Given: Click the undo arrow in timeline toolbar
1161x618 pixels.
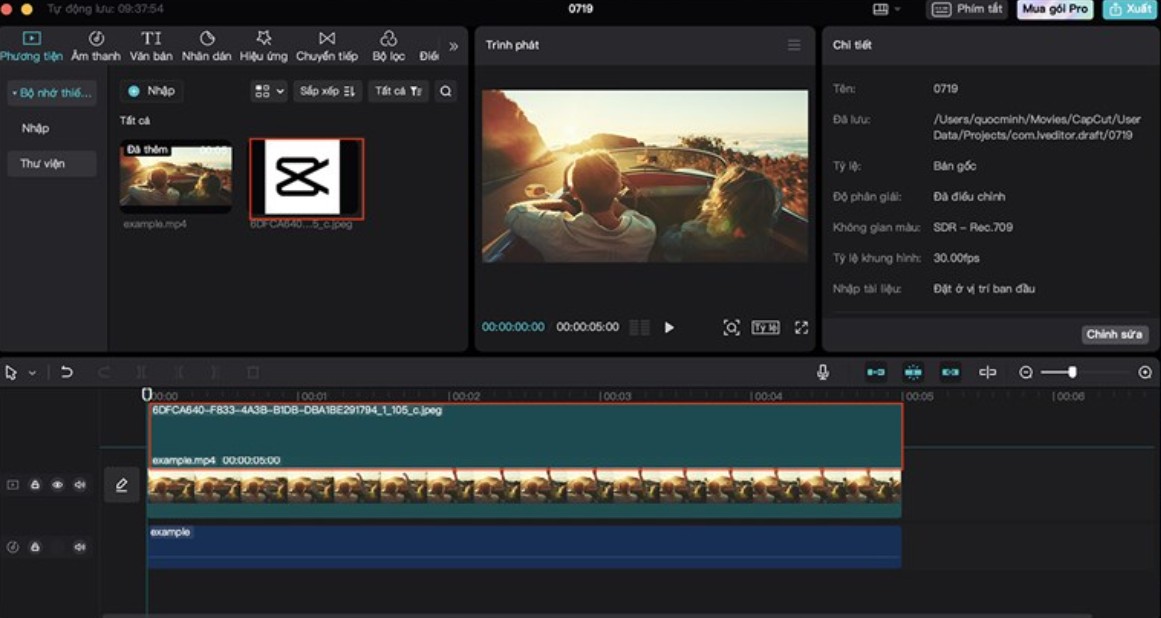Looking at the screenshot, I should pyautogui.click(x=66, y=372).
